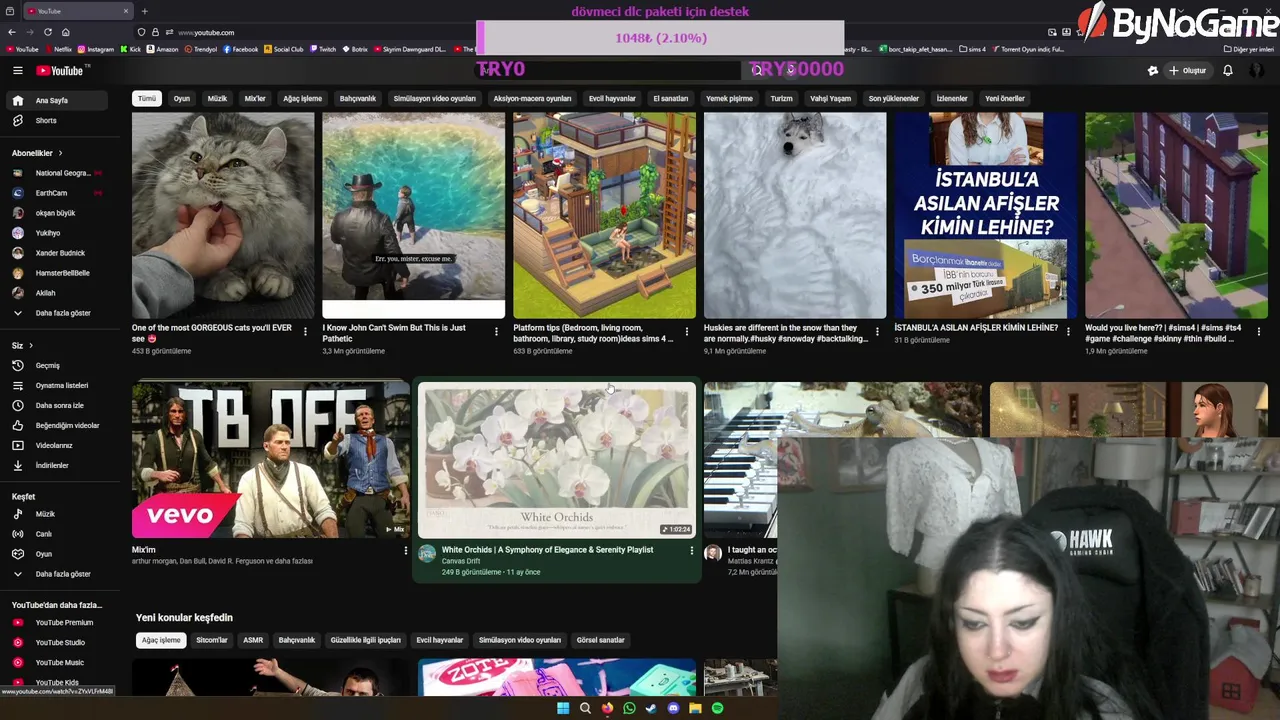Go back in browser toolbar

pyautogui.click(x=12, y=32)
